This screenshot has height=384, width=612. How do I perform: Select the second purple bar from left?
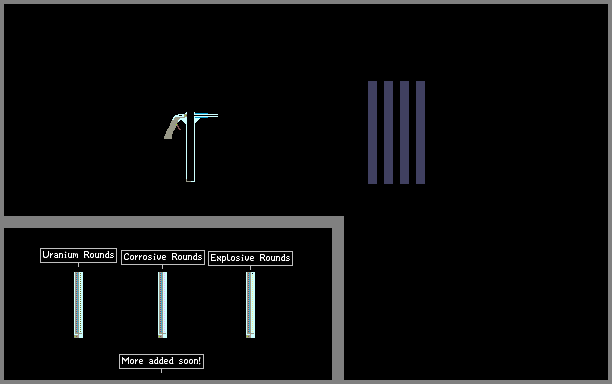(388, 132)
